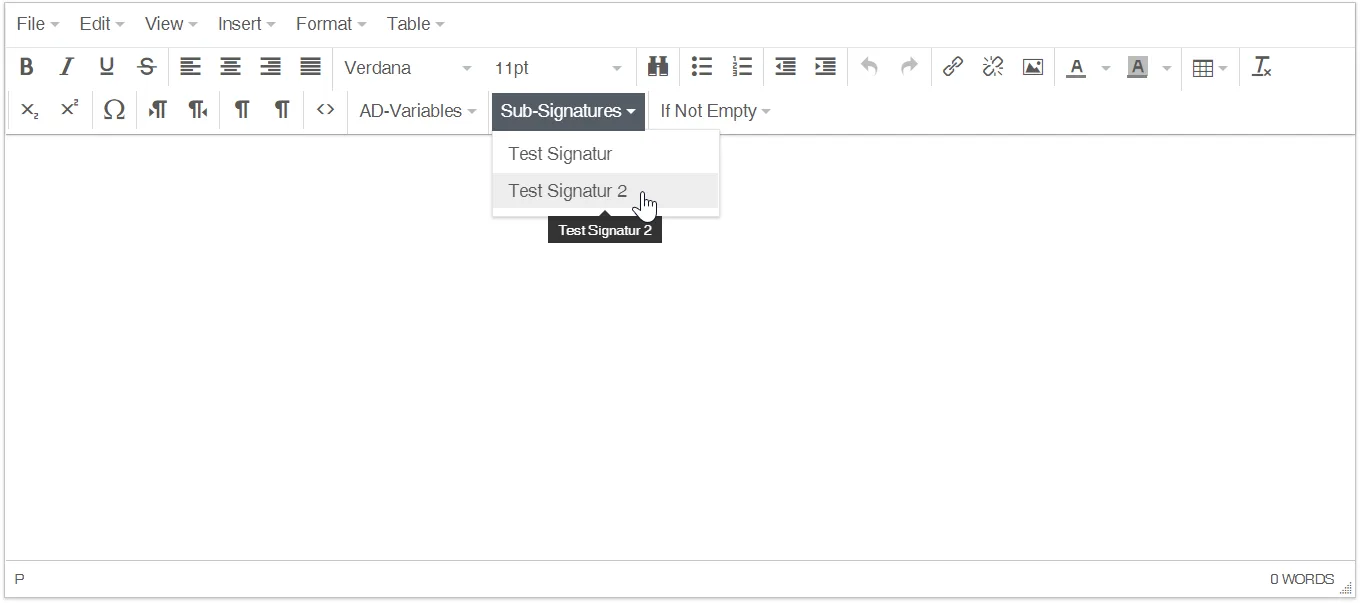Grab the editor resize handle

coord(1346,588)
